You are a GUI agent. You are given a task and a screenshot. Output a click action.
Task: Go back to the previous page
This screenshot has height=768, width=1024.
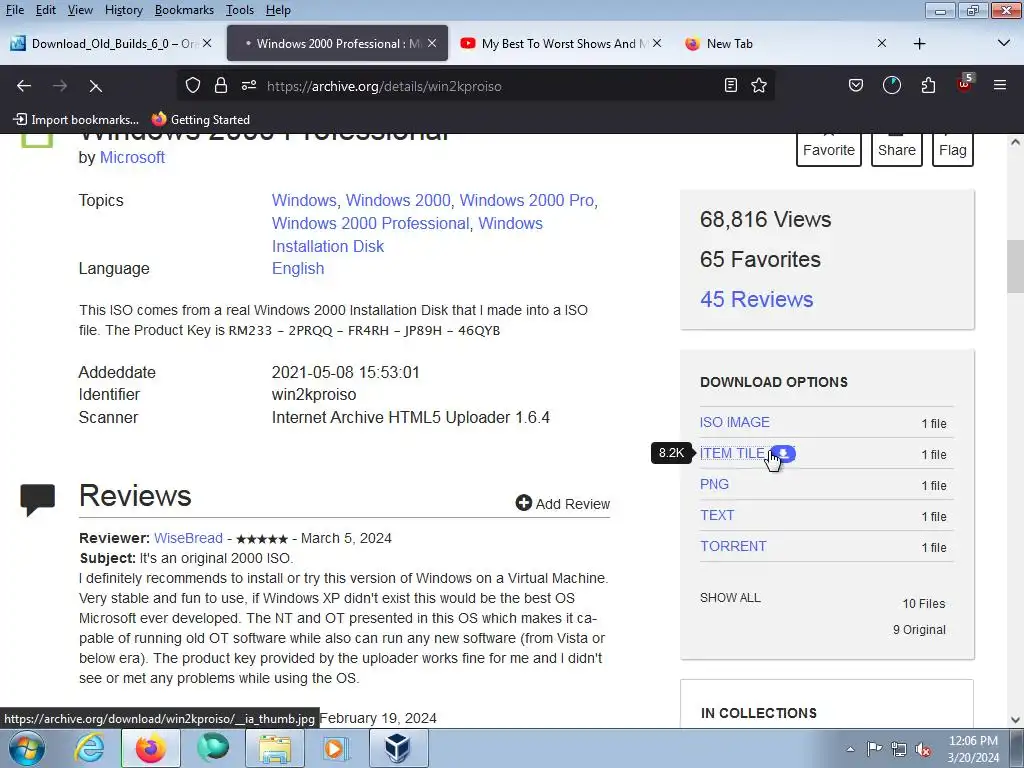24,86
